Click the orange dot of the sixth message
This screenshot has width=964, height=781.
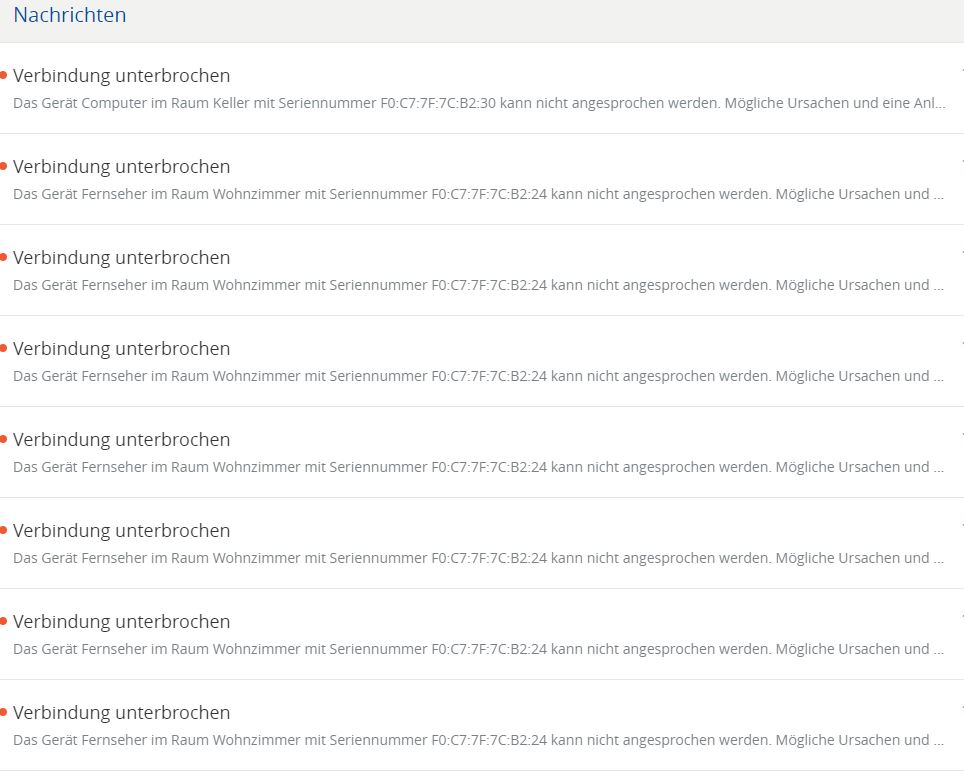click(4, 531)
